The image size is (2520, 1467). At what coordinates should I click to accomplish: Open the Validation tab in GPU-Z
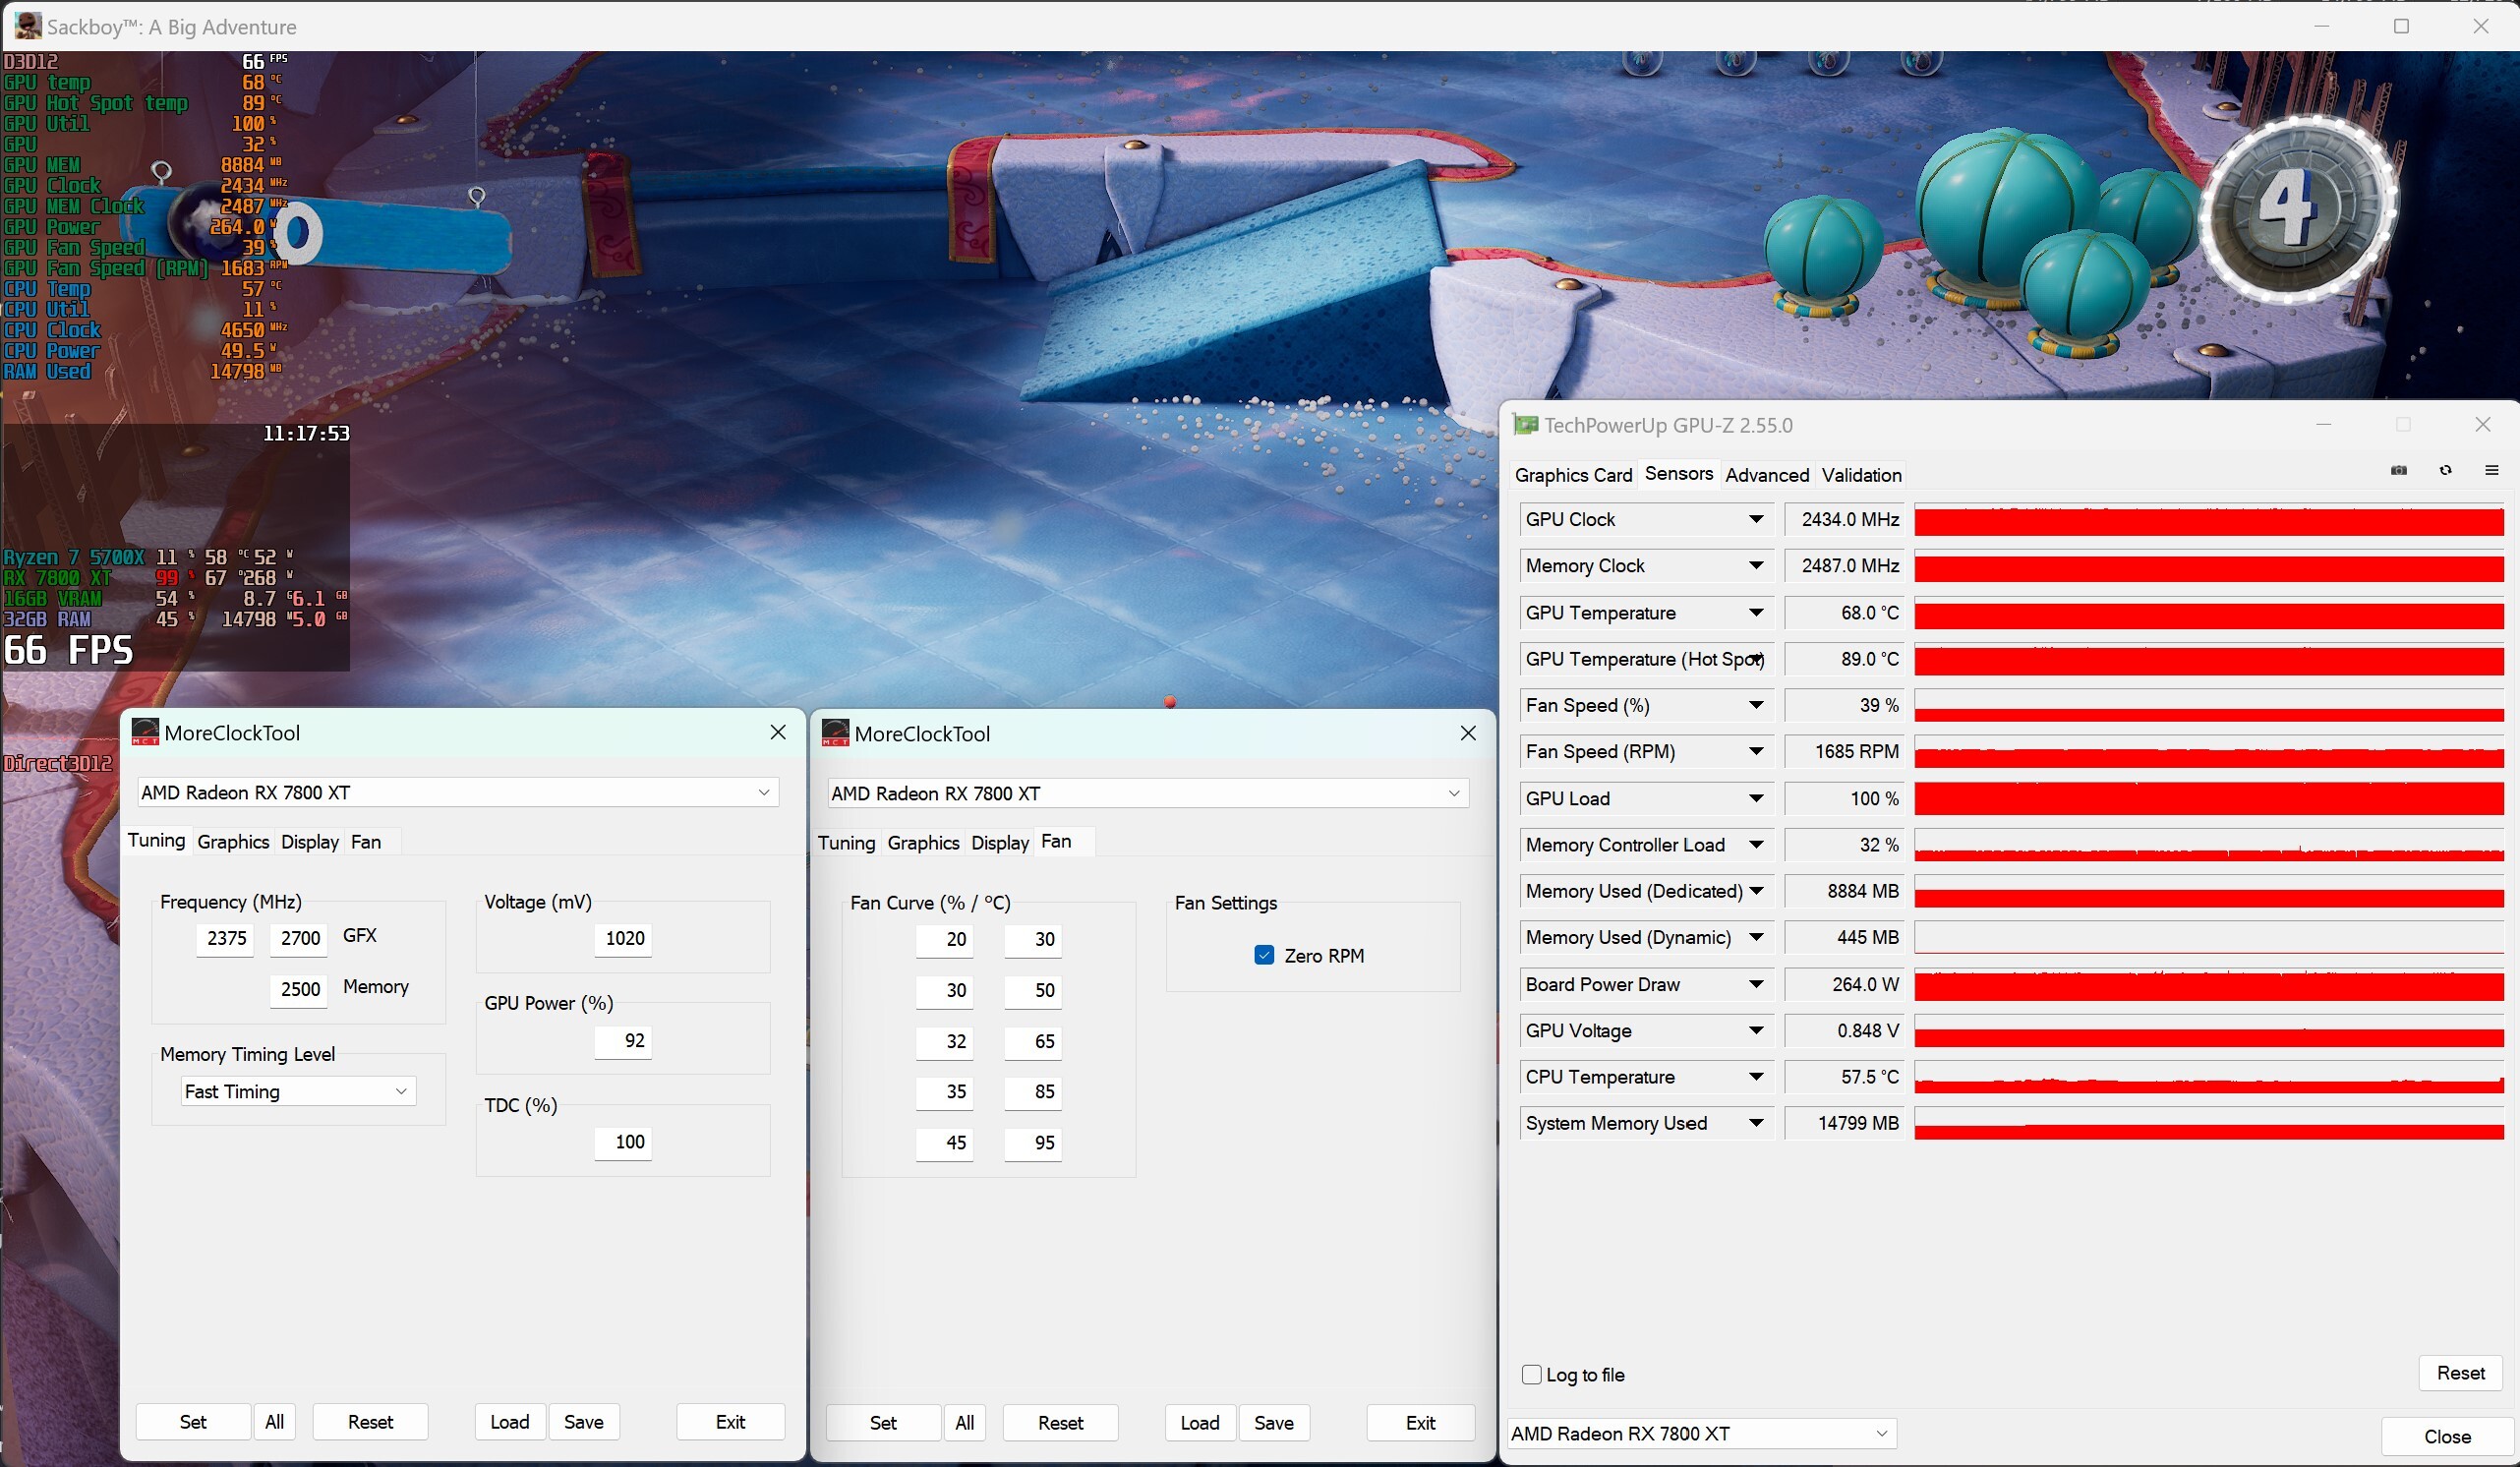[x=1861, y=475]
